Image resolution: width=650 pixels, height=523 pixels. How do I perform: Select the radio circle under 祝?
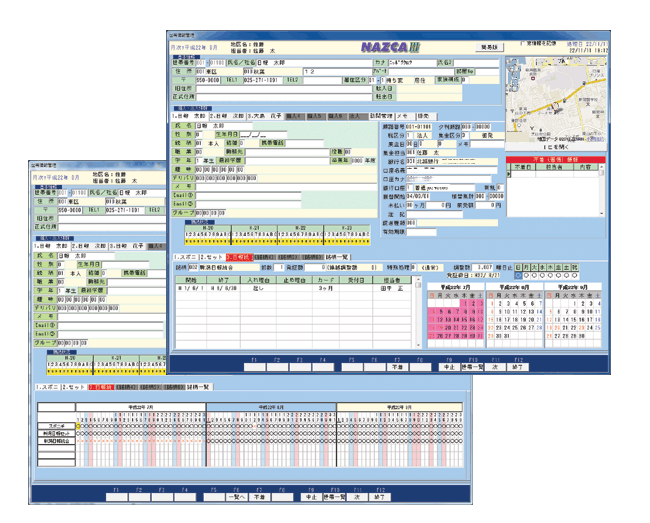tap(575, 275)
